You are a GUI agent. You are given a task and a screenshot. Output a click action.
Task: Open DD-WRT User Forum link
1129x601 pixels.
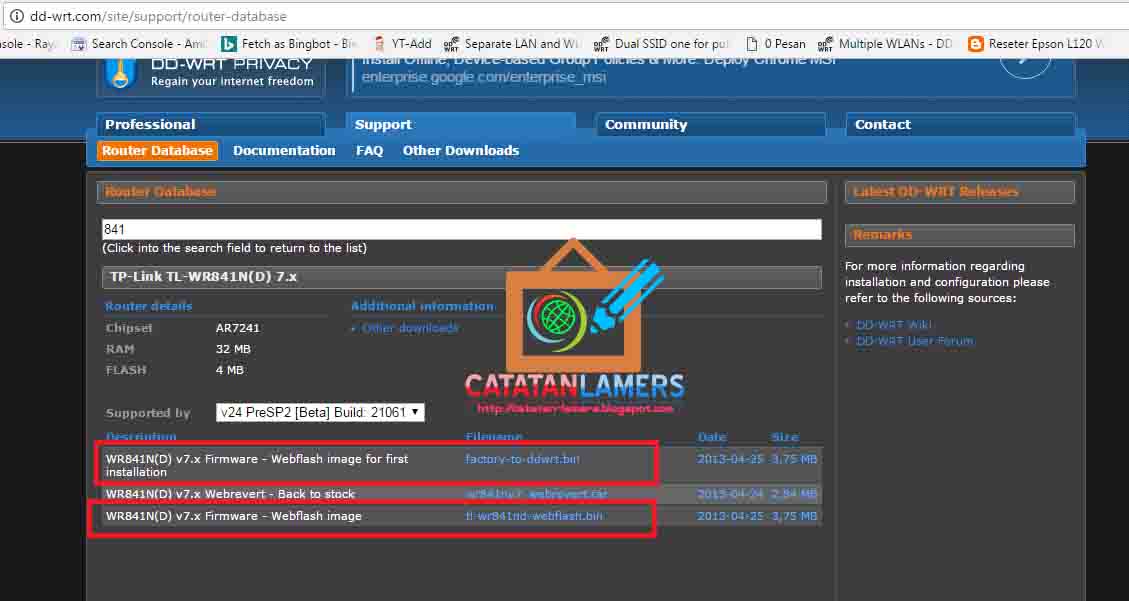tap(914, 340)
